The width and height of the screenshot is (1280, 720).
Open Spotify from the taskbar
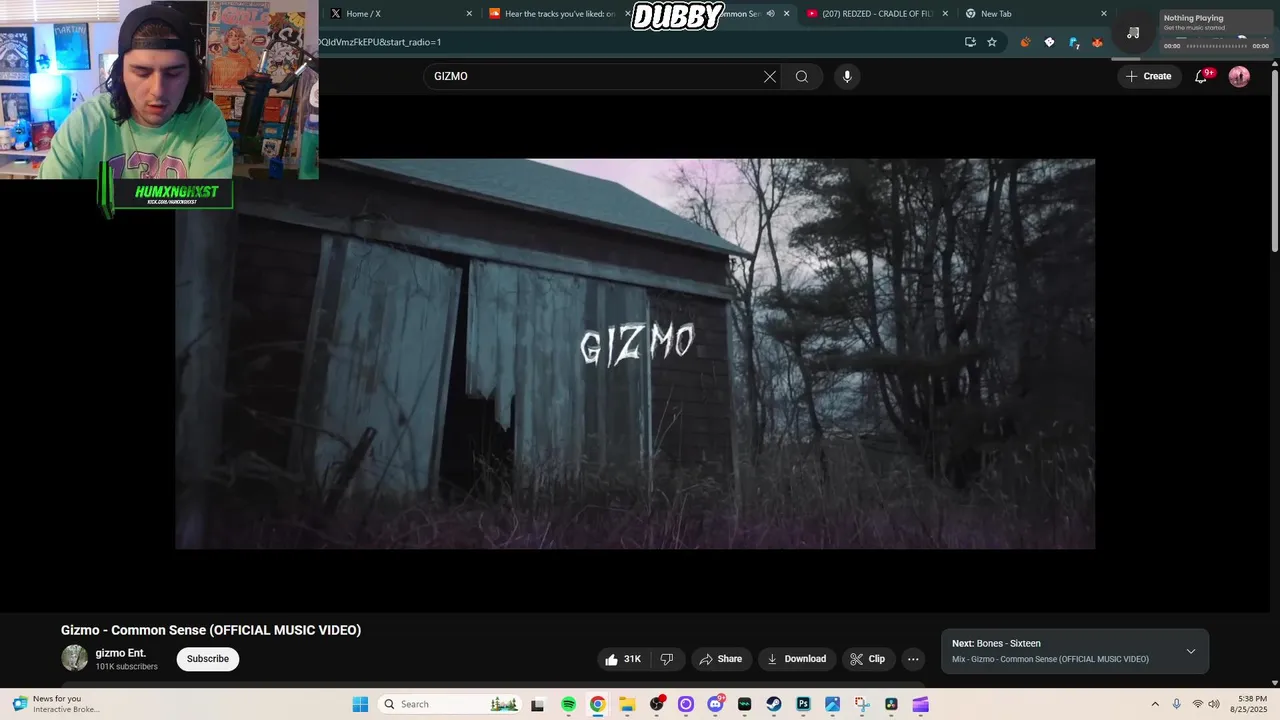(x=568, y=704)
